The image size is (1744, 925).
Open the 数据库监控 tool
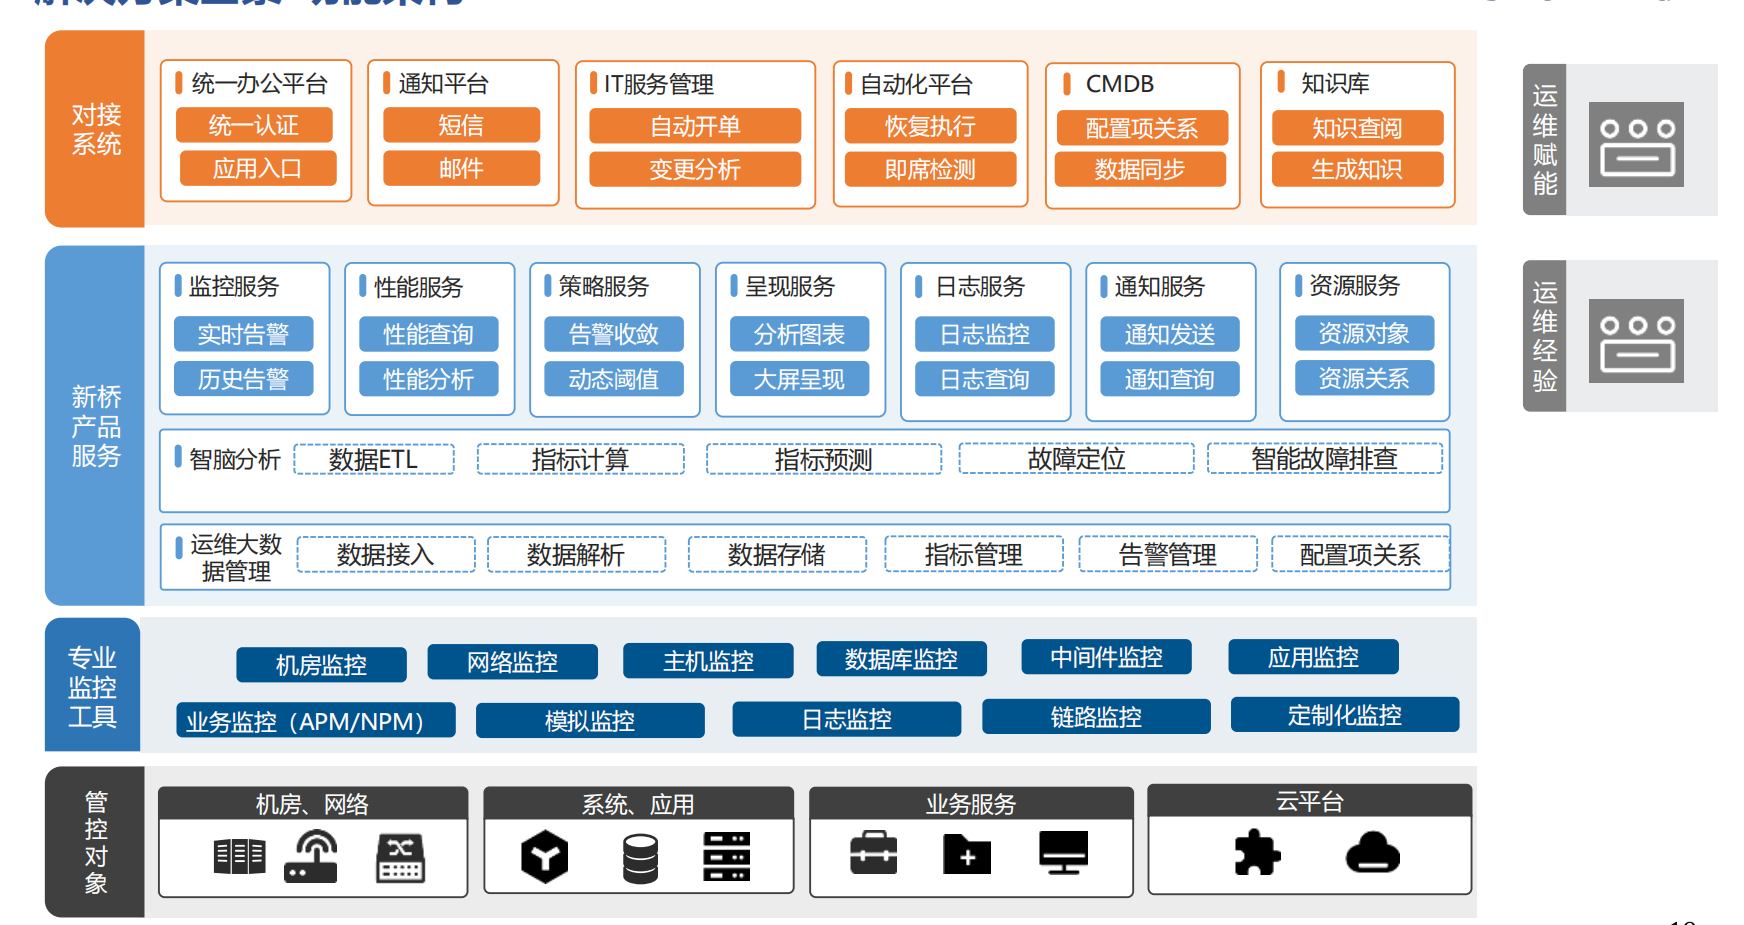click(x=902, y=659)
